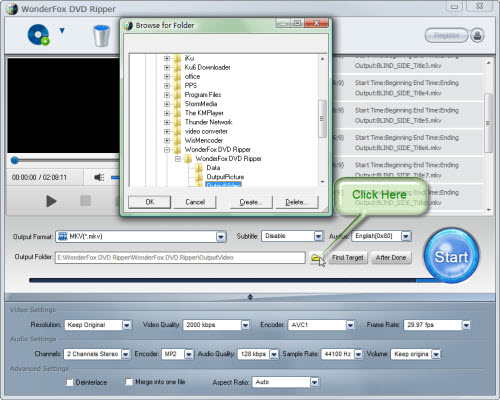The image size is (500, 400).
Task: Open the Aspect Ratio dropdown
Action: click(314, 382)
